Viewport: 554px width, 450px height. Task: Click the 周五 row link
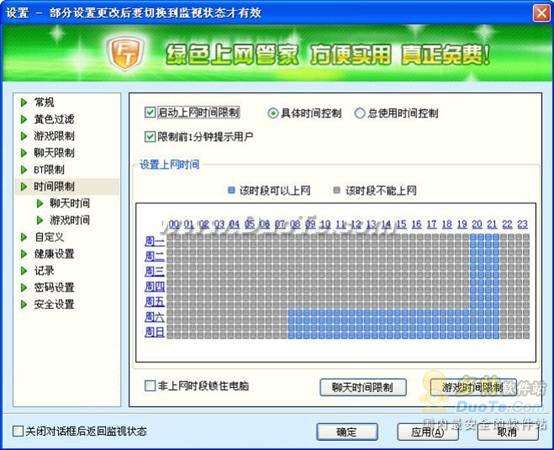[x=154, y=302]
